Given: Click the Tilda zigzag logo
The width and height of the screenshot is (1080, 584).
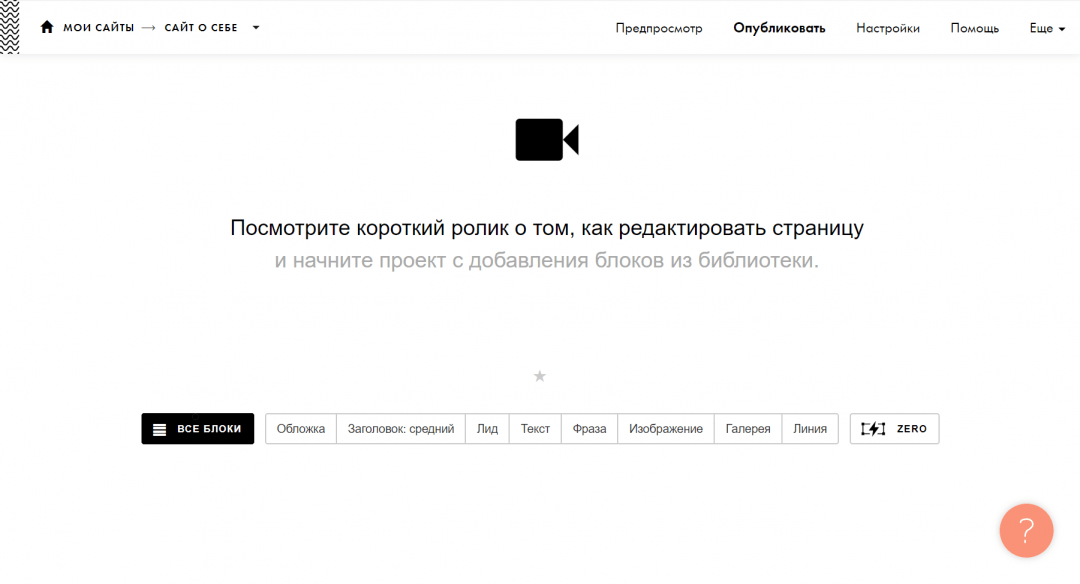Looking at the screenshot, I should pos(9,26).
